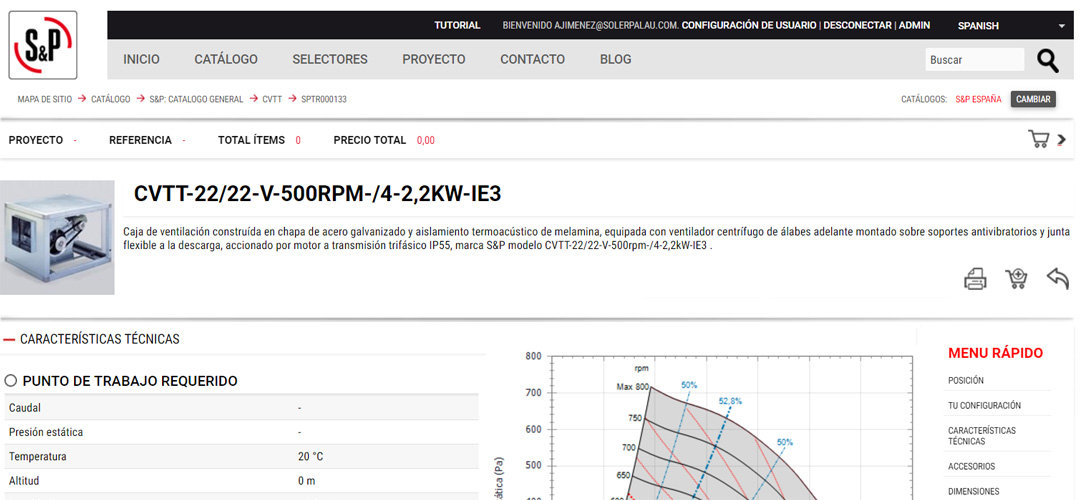The image size is (1080, 500).
Task: Expand project bar with right chevron
Action: [1062, 140]
